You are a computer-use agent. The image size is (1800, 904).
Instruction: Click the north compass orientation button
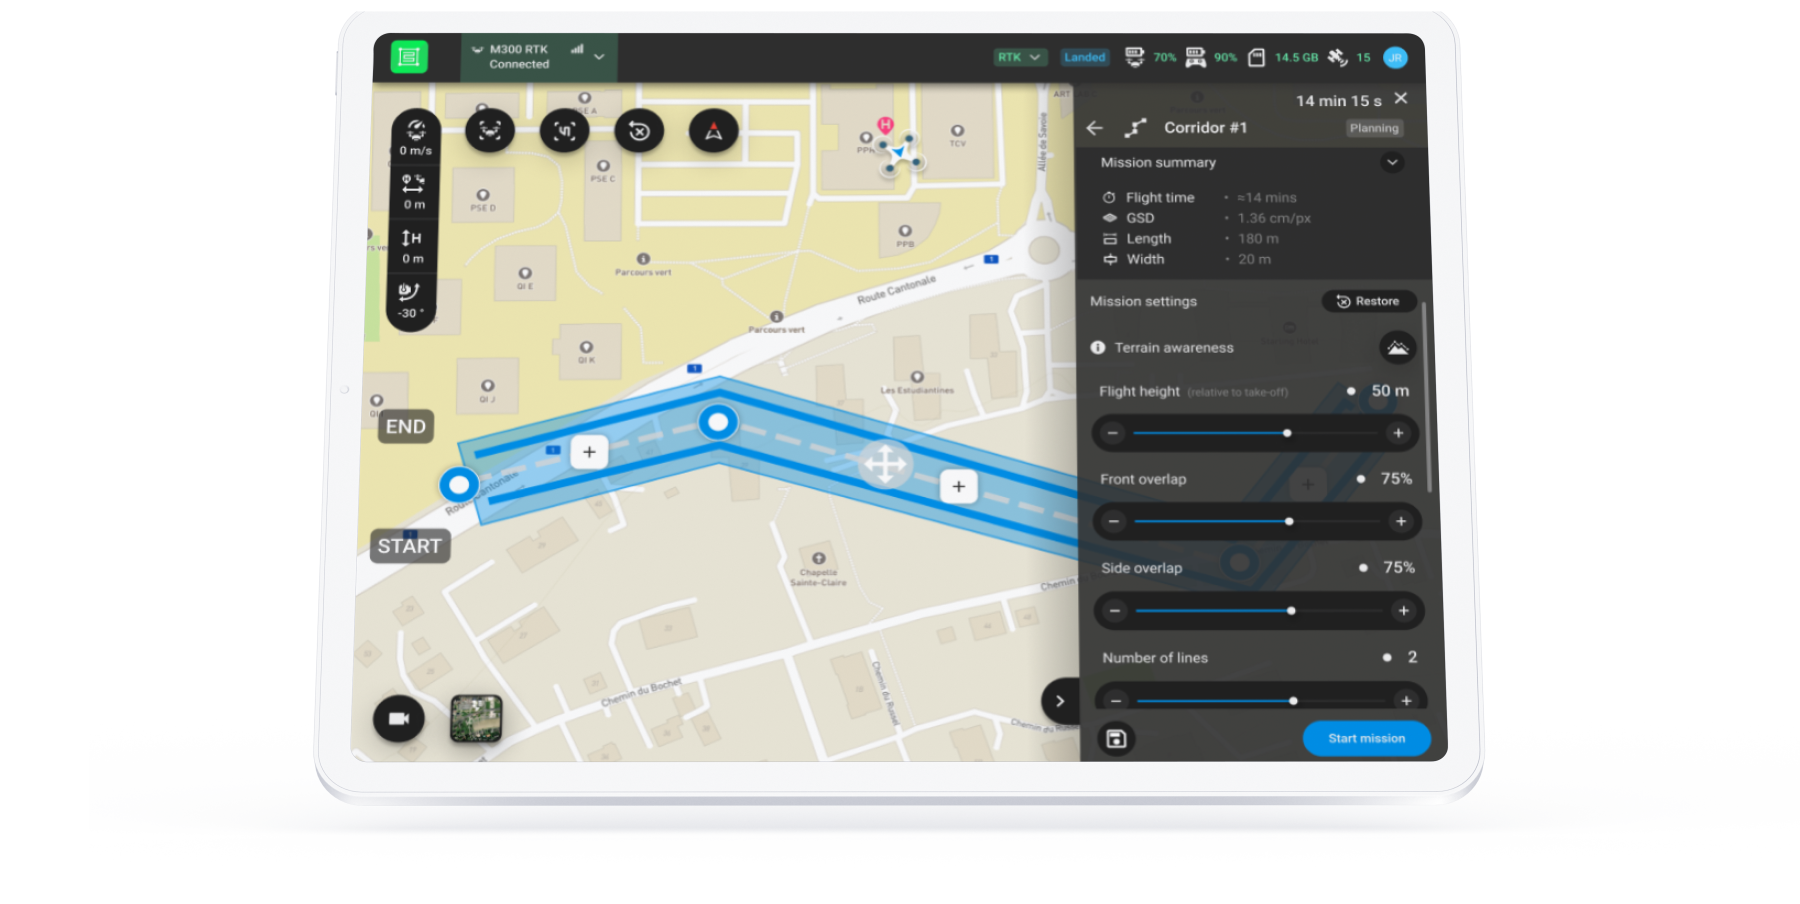(x=713, y=131)
